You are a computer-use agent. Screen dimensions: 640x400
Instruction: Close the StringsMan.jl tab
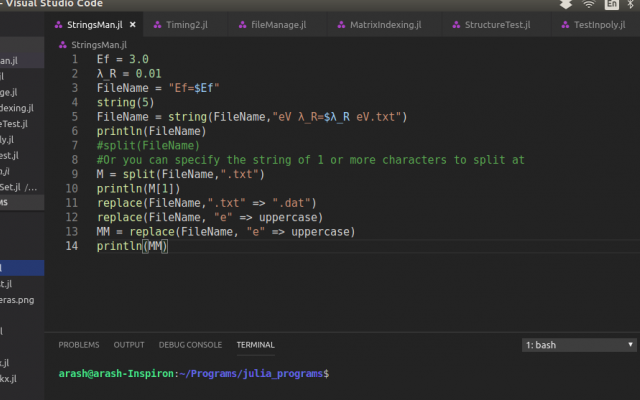[133, 25]
